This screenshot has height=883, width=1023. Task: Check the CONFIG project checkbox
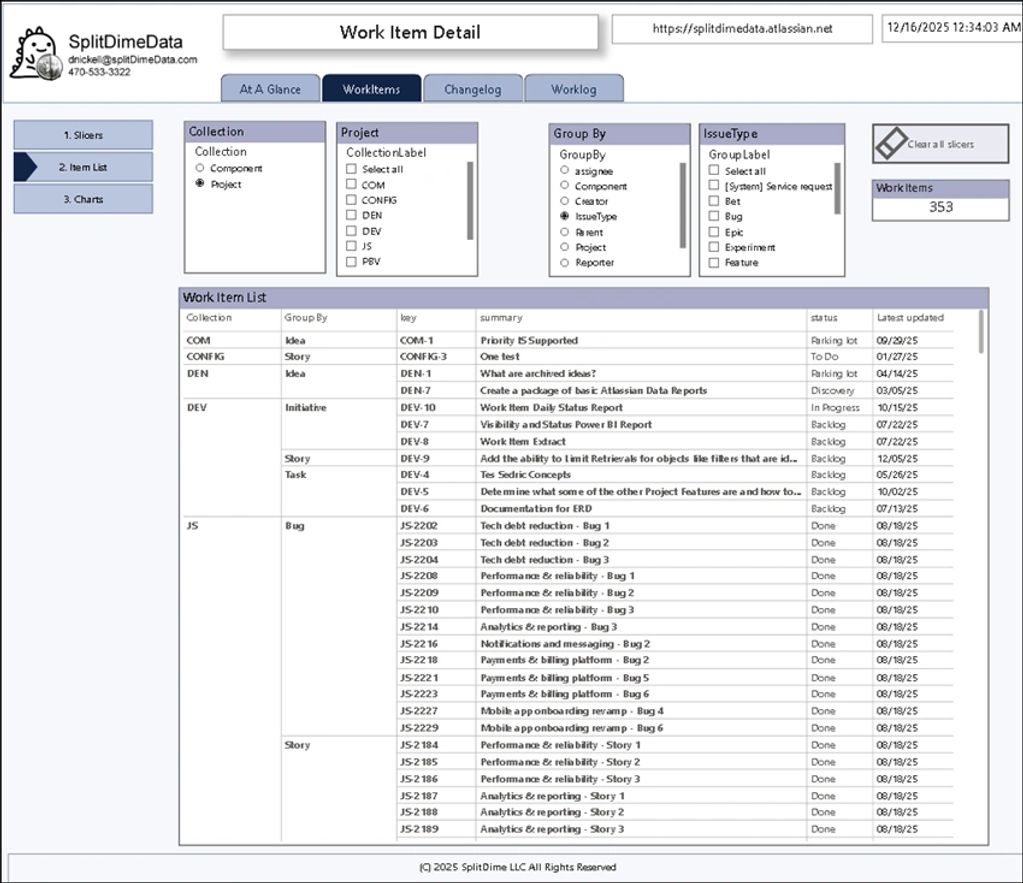pyautogui.click(x=351, y=200)
